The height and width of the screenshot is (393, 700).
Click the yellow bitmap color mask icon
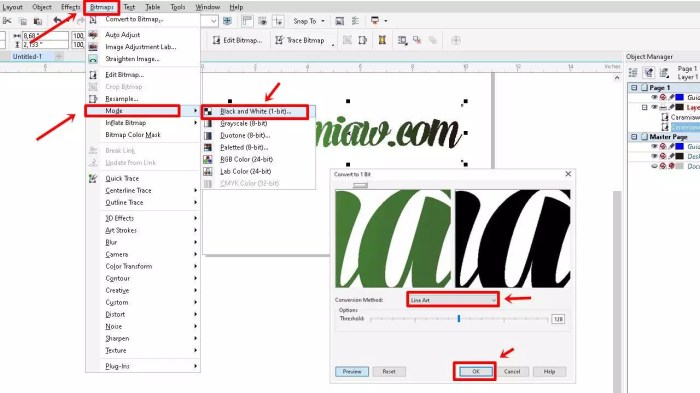click(382, 40)
